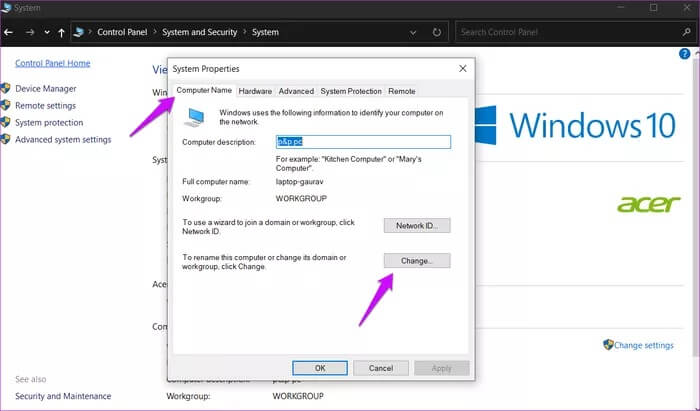Confirm with the OK button
Image resolution: width=700 pixels, height=411 pixels.
(320, 368)
